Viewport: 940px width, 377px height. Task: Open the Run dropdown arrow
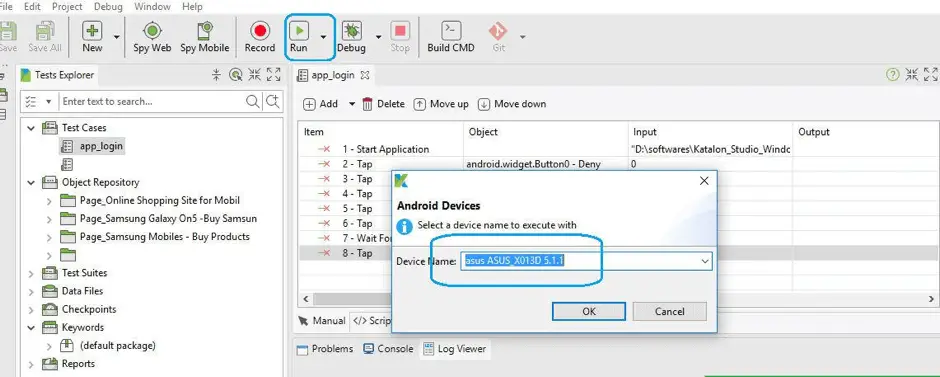pos(323,37)
